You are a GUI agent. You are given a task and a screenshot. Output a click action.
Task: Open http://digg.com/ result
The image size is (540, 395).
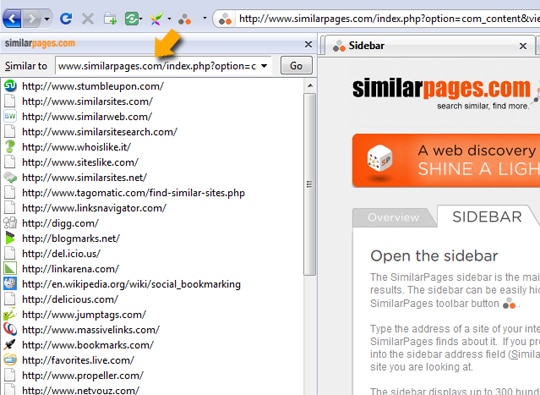tap(60, 223)
